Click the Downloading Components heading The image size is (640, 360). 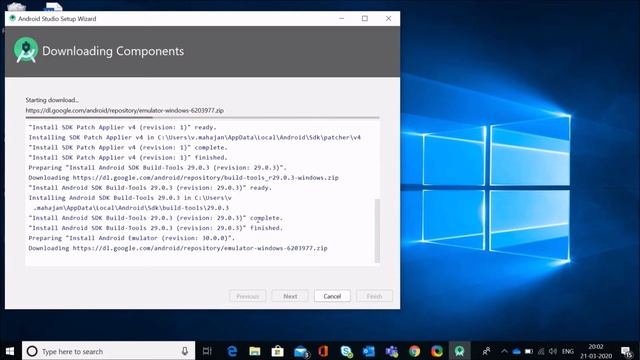pyautogui.click(x=113, y=51)
